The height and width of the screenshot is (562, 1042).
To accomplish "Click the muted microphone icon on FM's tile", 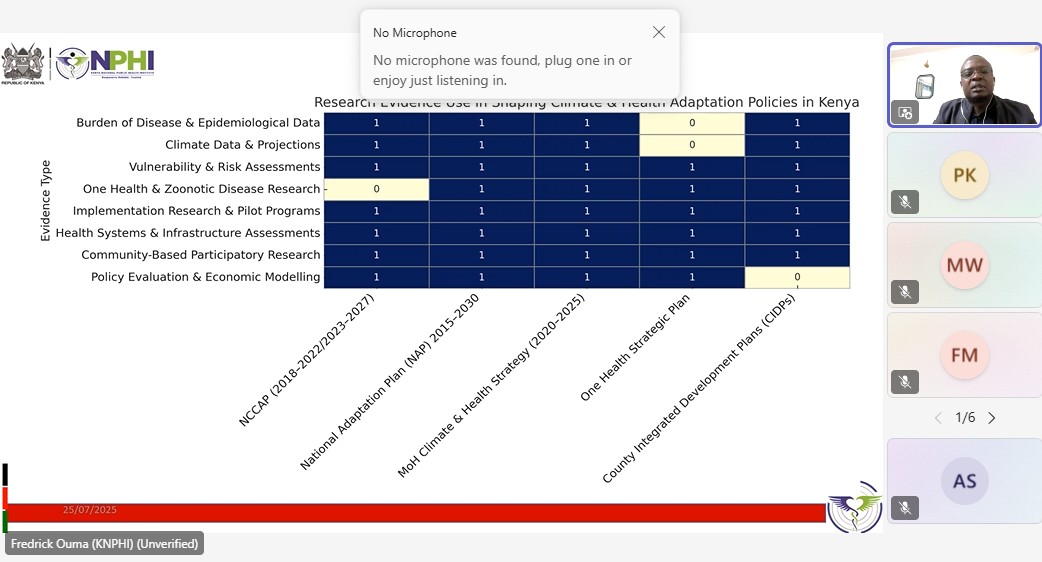I will point(904,381).
